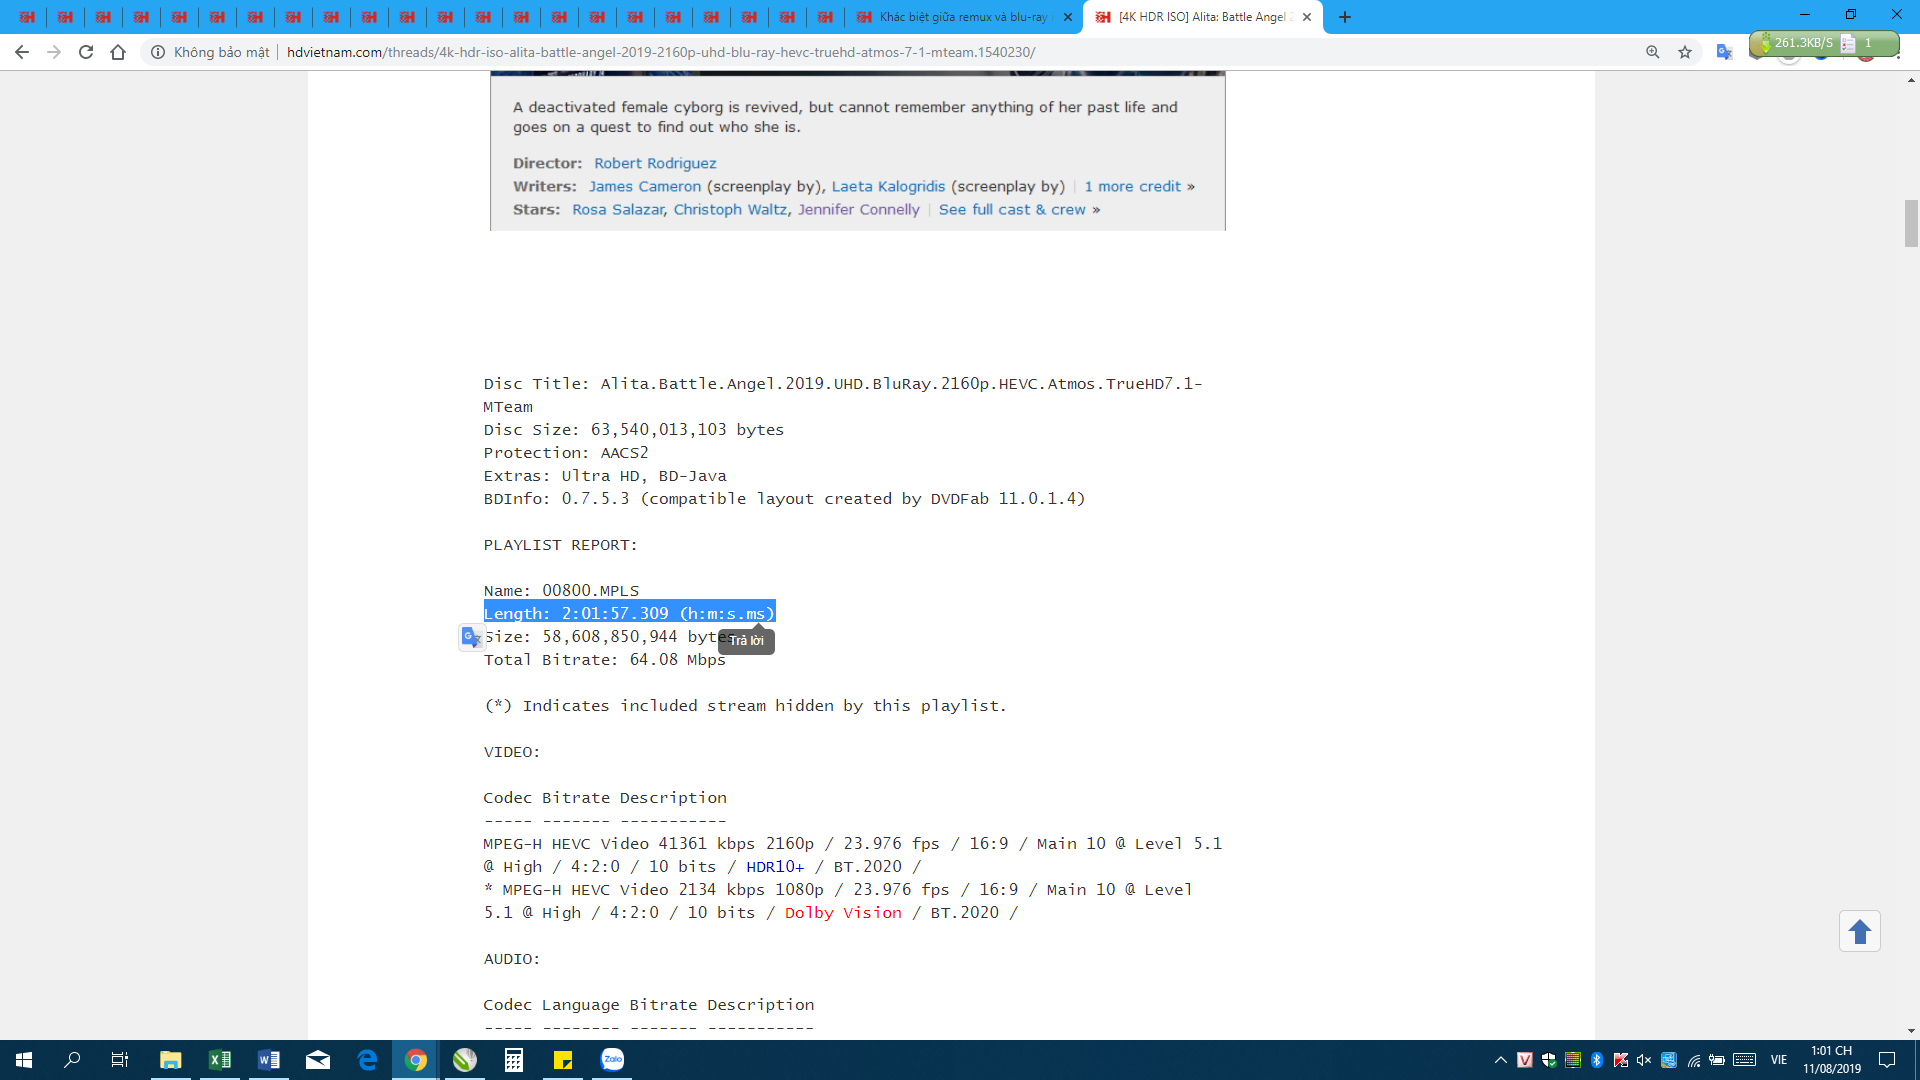Click the Chrome icon on taskbar
The height and width of the screenshot is (1080, 1920).
(416, 1060)
